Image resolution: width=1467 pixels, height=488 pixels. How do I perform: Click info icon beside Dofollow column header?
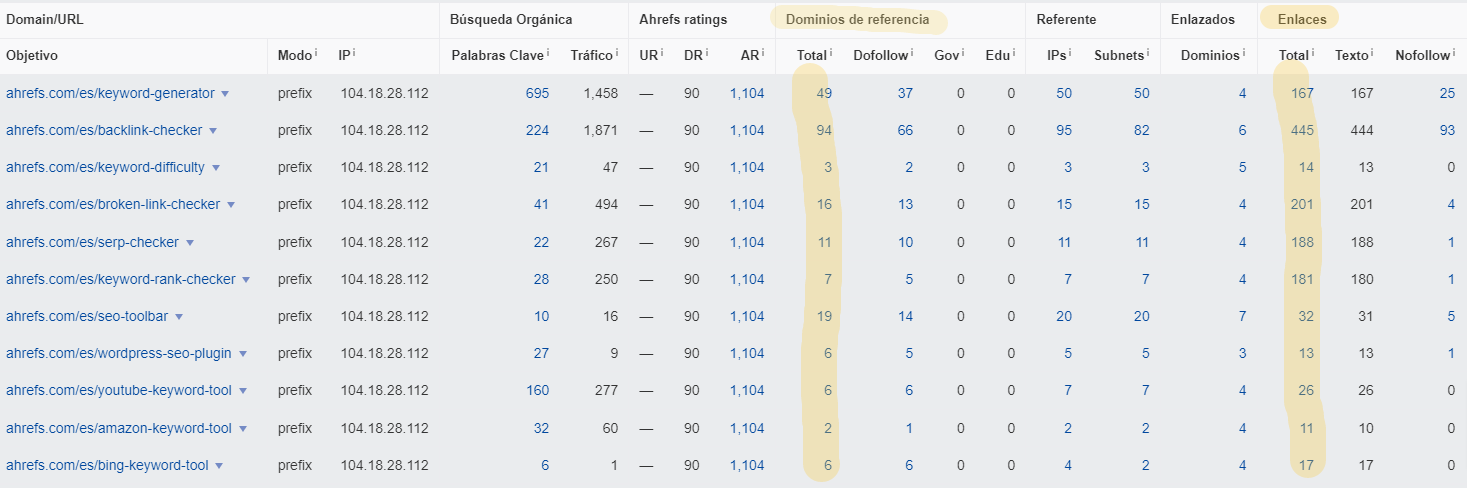[x=915, y=53]
